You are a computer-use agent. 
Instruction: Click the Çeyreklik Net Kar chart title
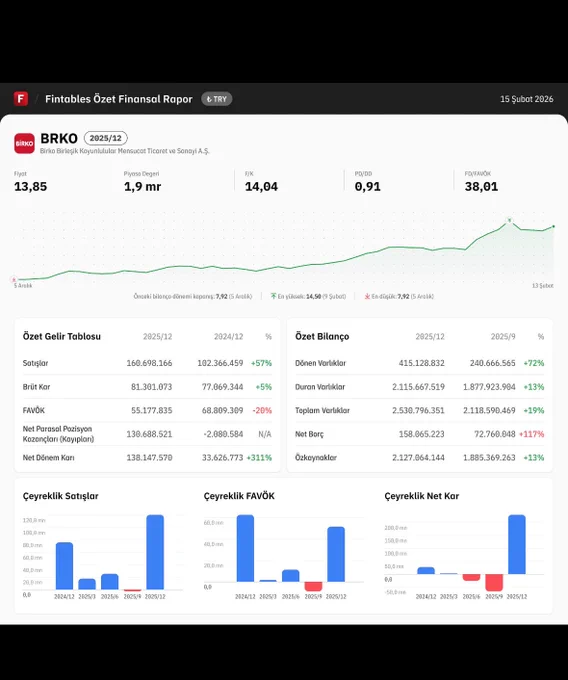tap(421, 496)
